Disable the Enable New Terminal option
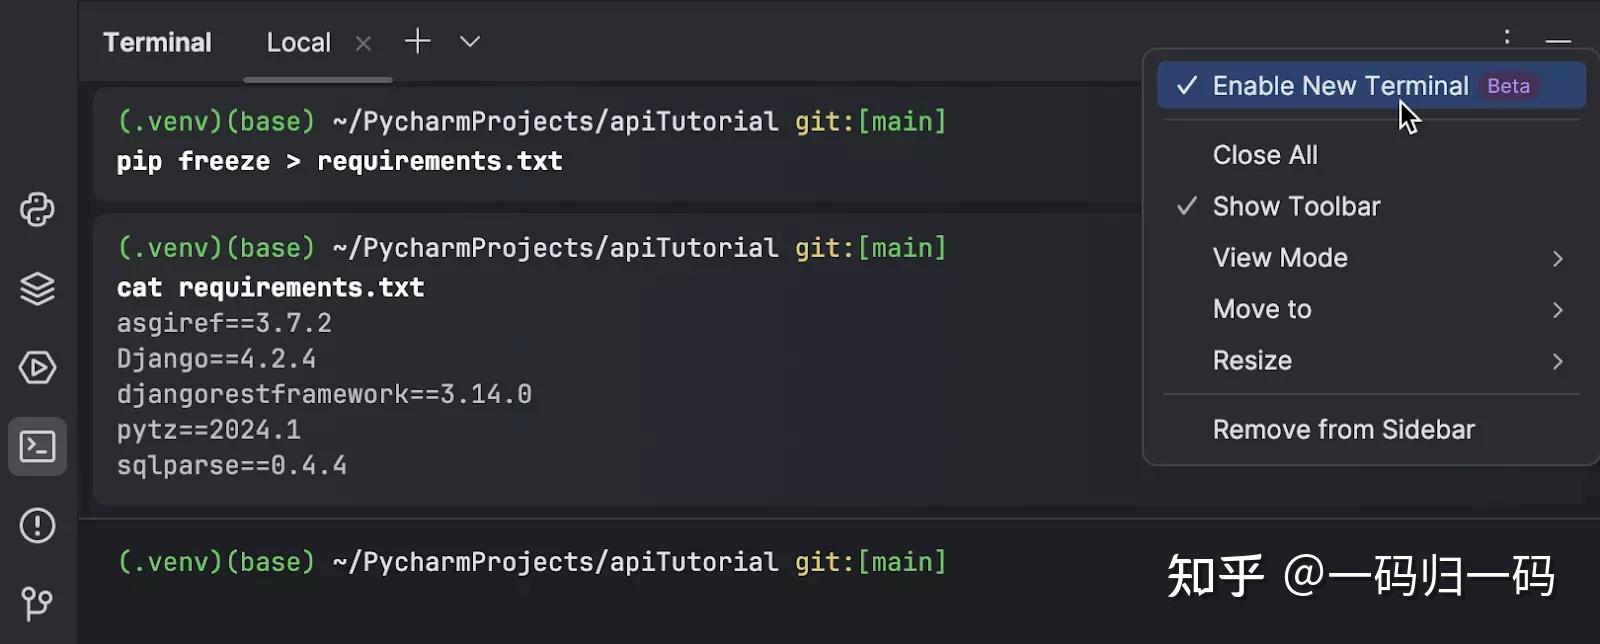This screenshot has width=1600, height=644. point(1340,86)
